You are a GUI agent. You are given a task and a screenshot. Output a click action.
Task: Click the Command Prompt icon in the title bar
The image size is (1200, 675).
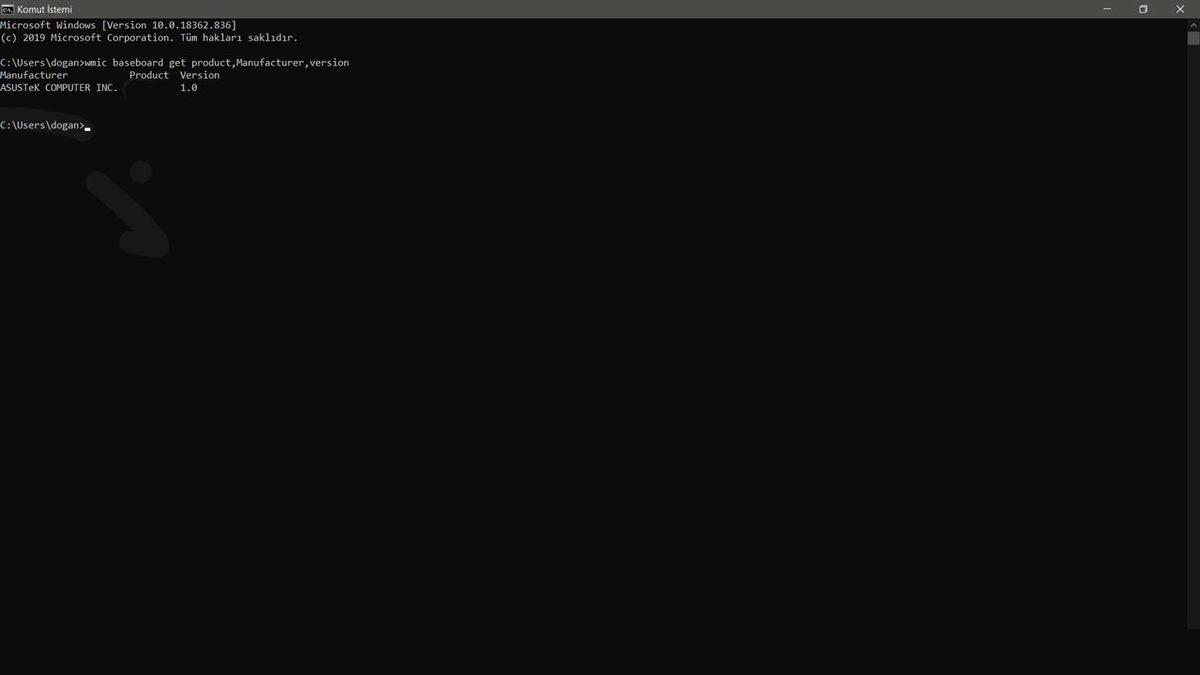pos(10,8)
